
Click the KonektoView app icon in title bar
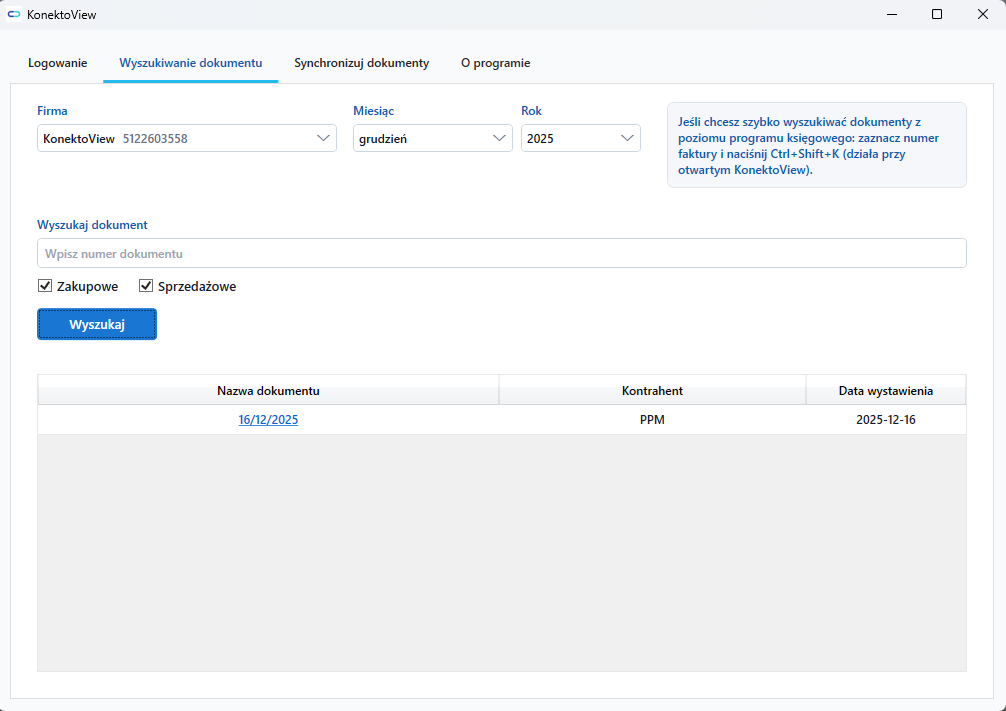pyautogui.click(x=14, y=15)
